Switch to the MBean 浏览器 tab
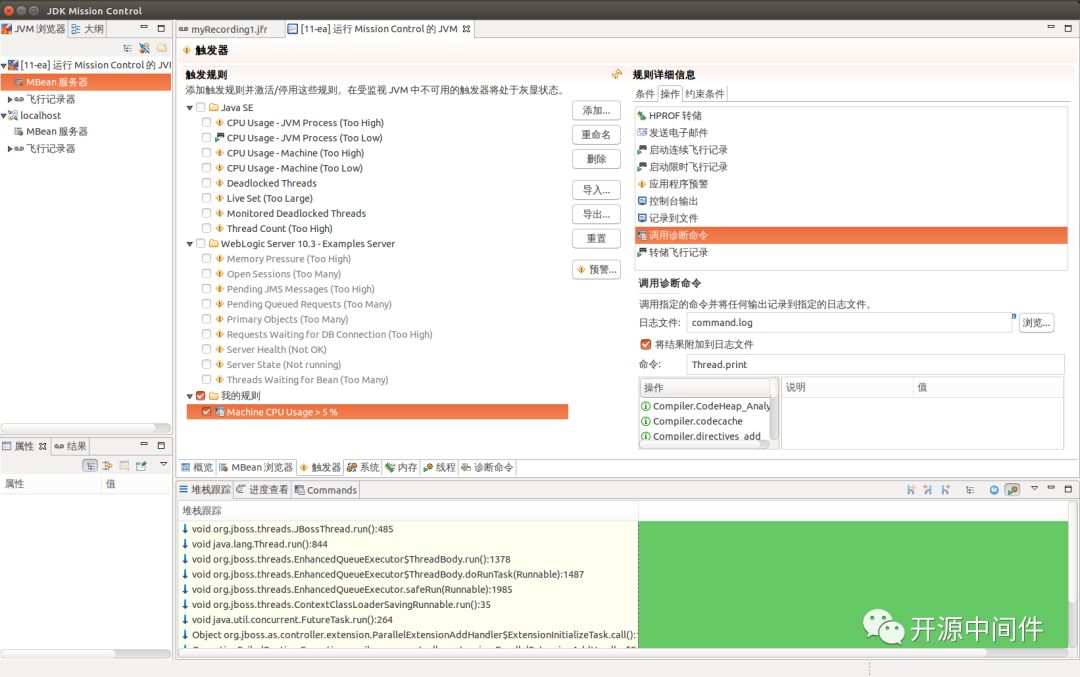 point(256,467)
